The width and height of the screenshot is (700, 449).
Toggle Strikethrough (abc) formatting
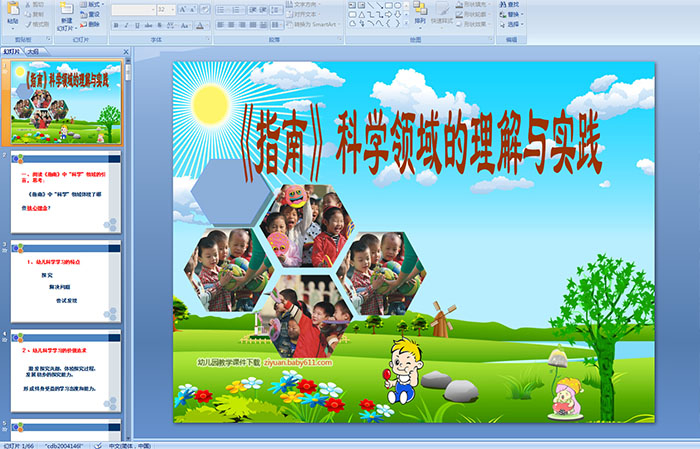[148, 25]
